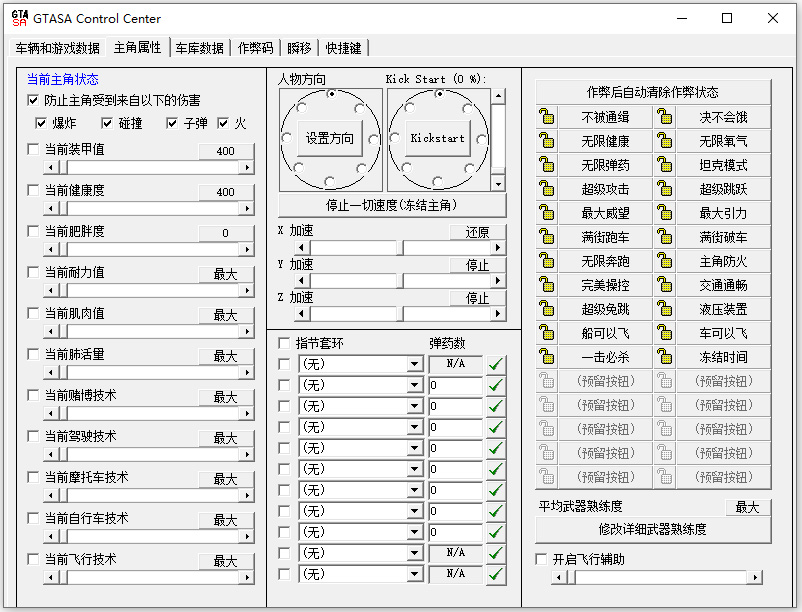Toggle the lock icon next to 无限氧气

[665, 141]
